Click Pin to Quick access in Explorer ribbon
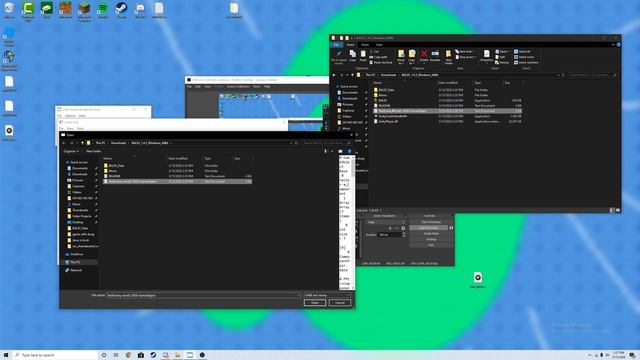The width and height of the screenshot is (640, 360). point(339,57)
